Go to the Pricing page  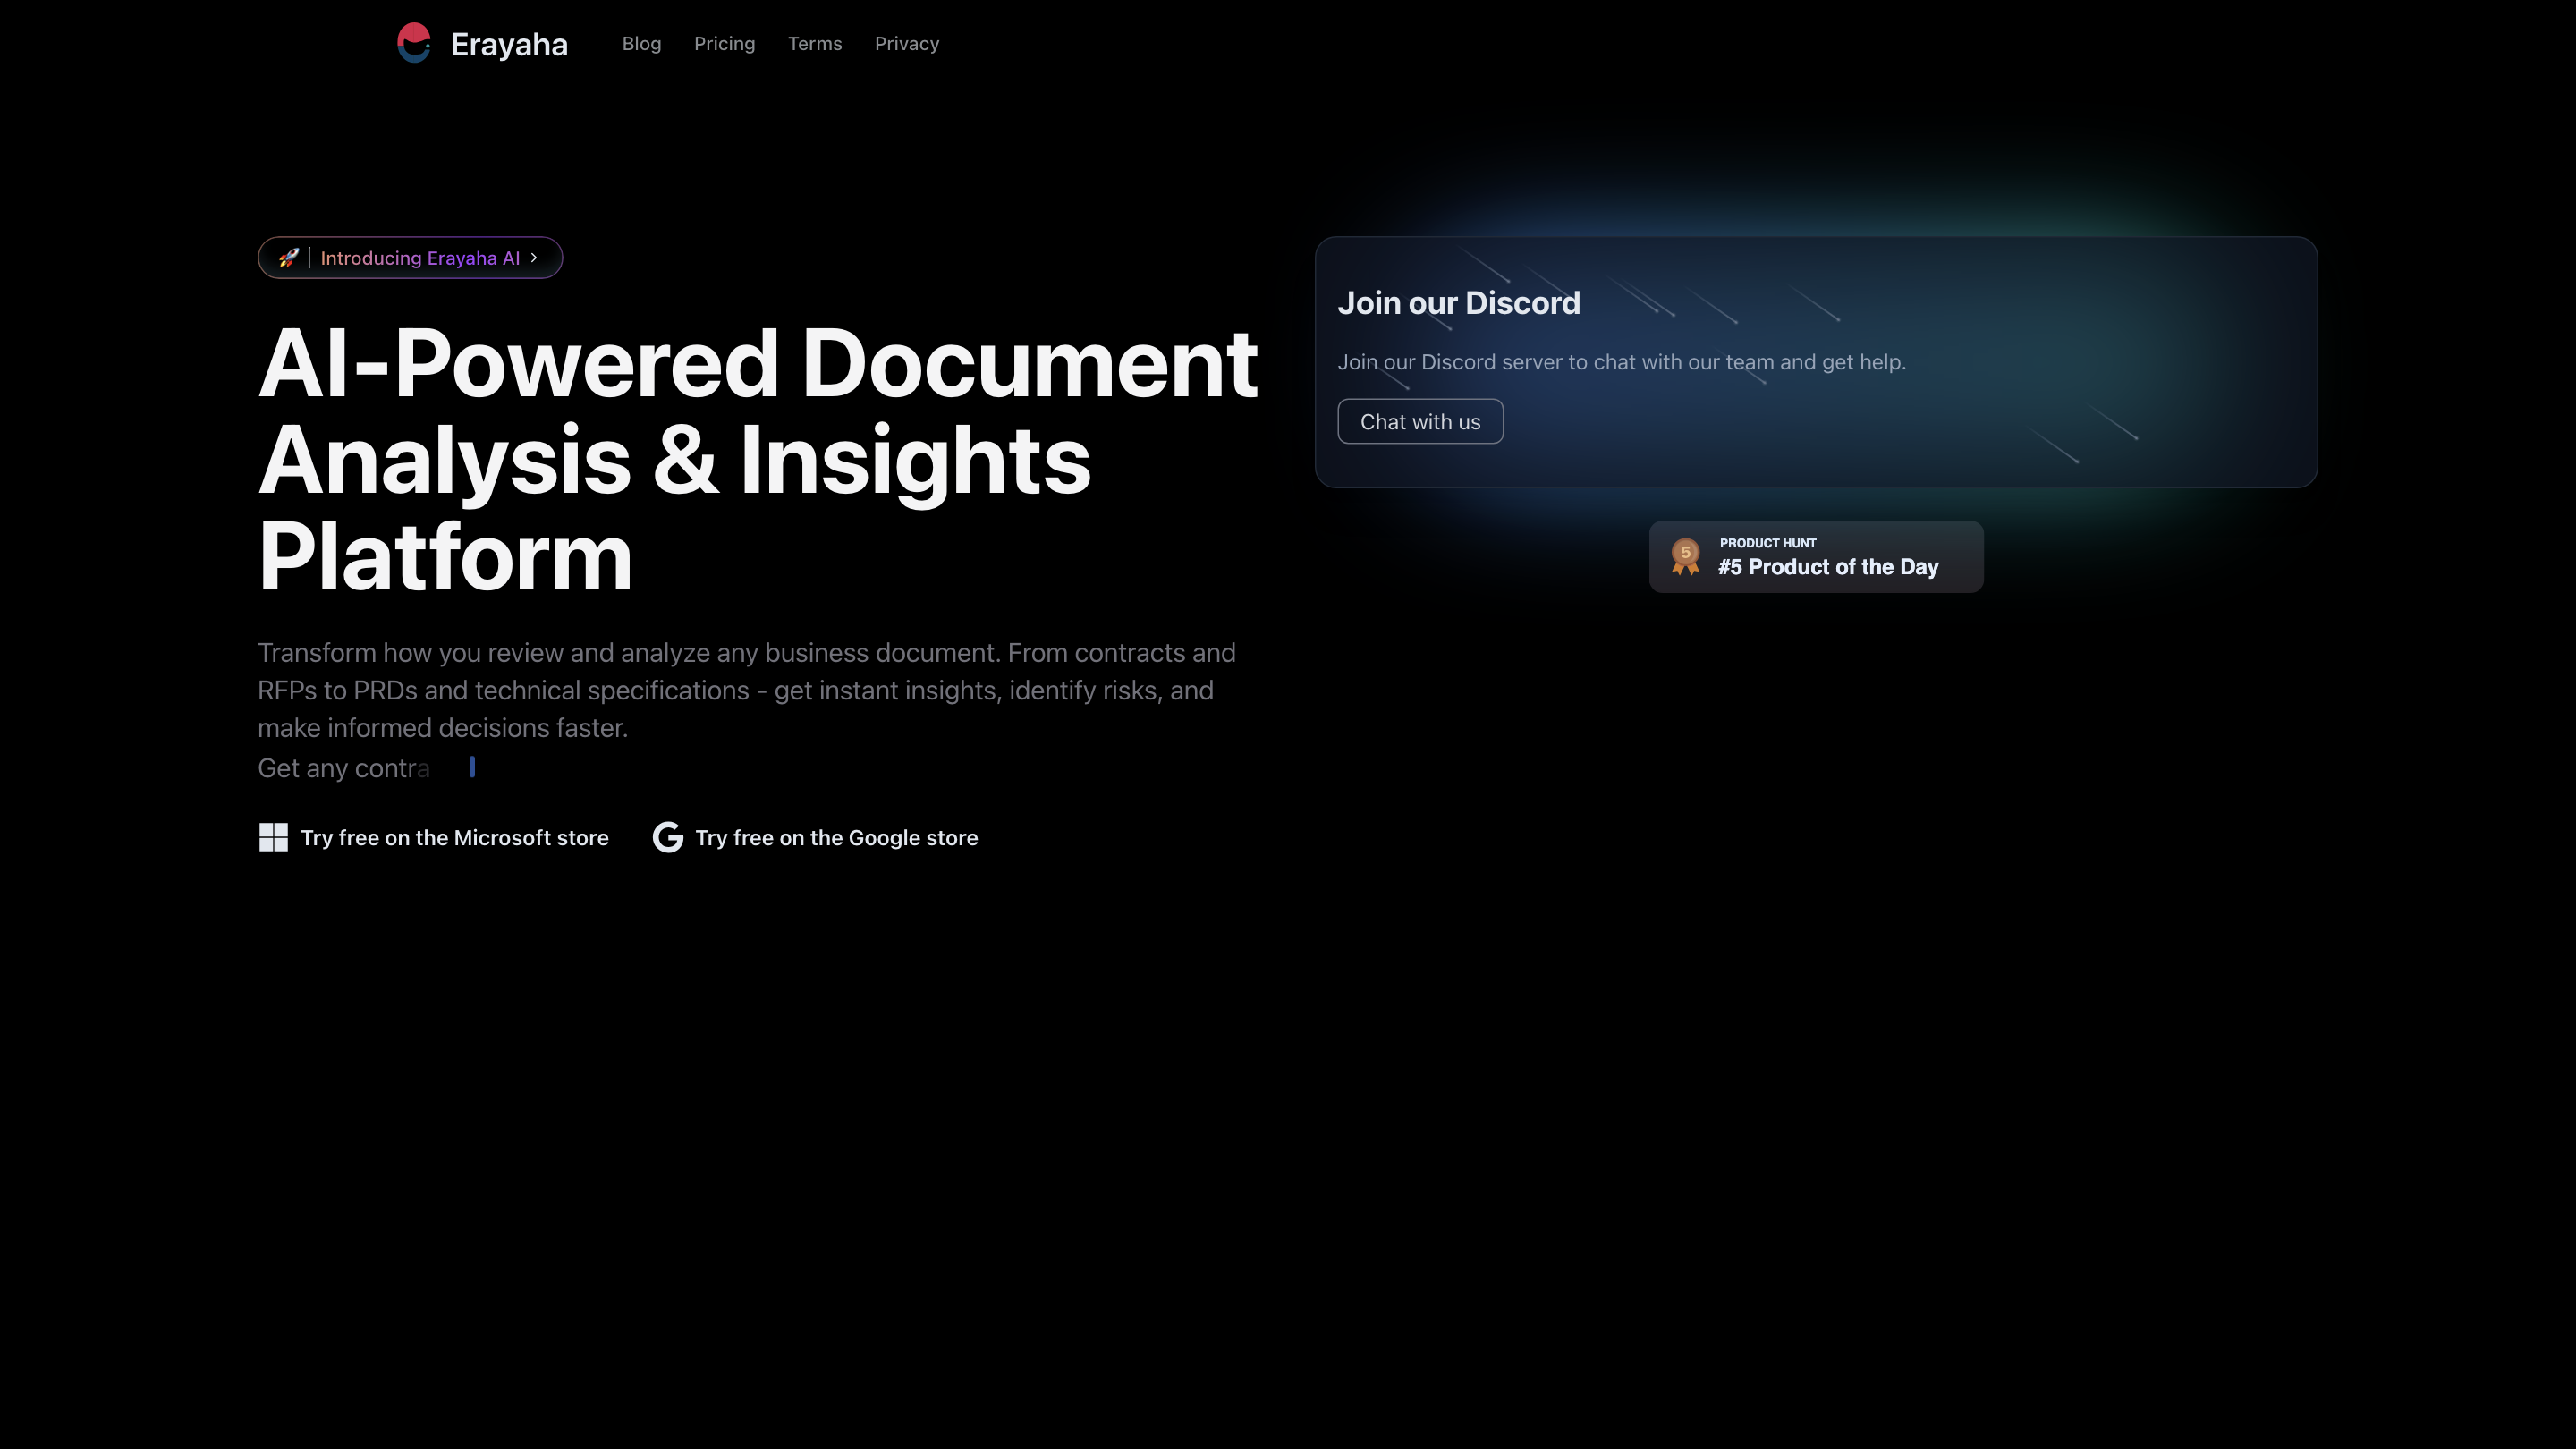coord(724,44)
